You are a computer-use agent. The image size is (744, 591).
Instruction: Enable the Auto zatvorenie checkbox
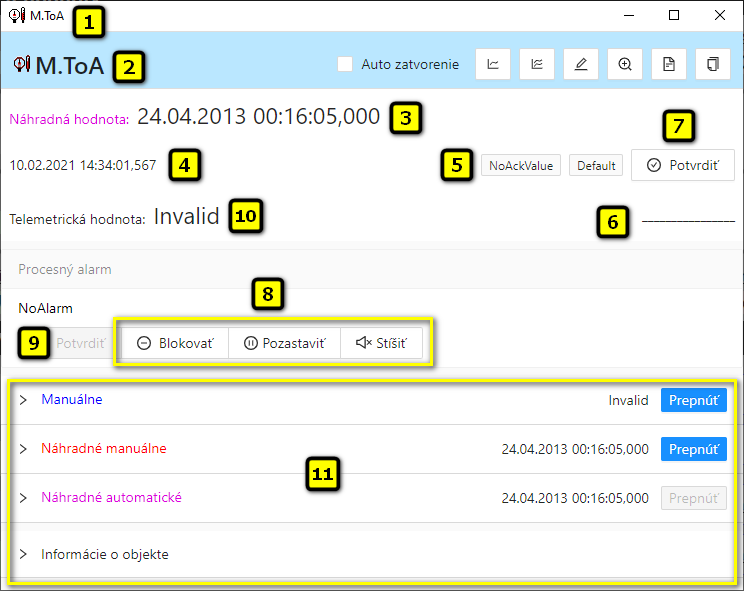point(345,64)
